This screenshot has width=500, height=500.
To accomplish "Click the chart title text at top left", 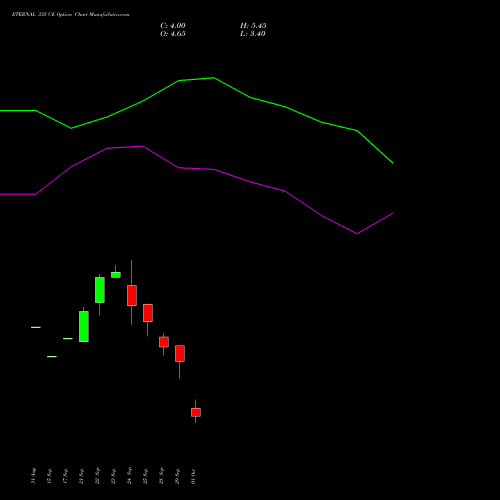I will 70,14.
